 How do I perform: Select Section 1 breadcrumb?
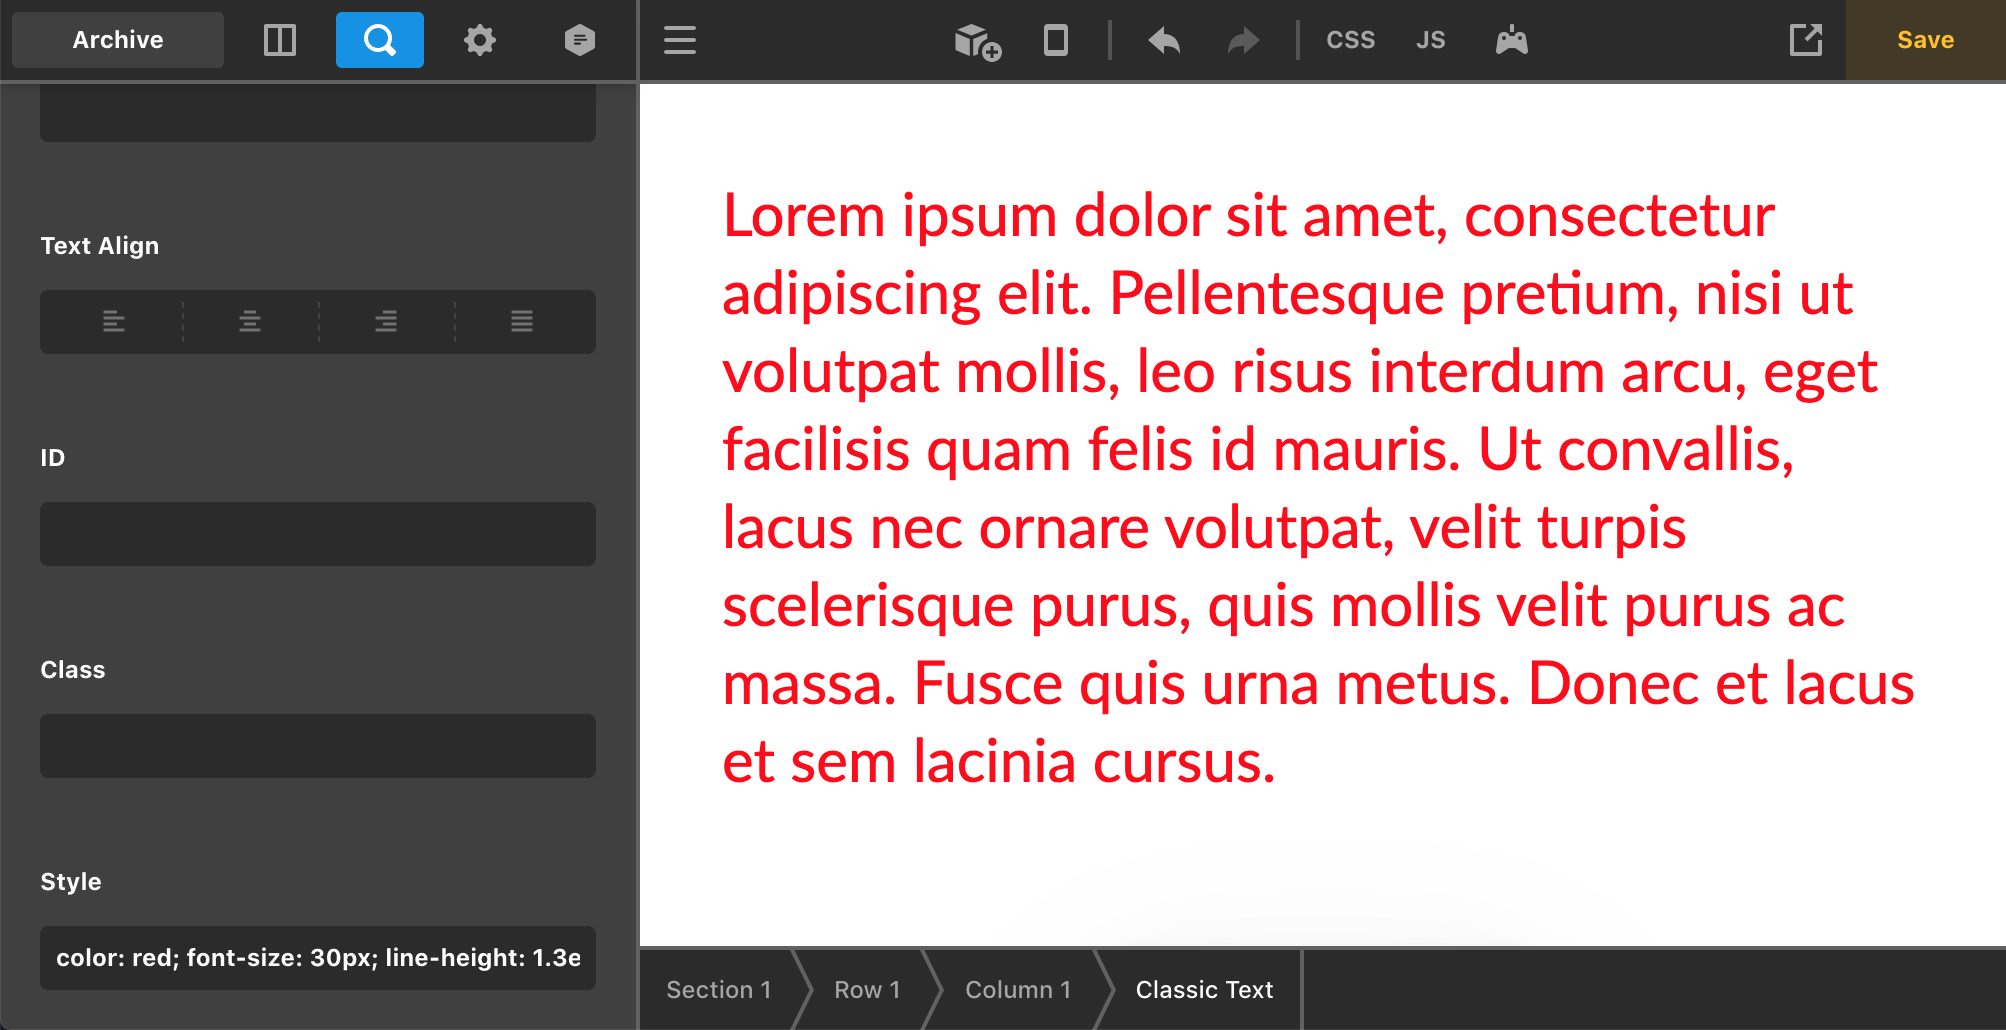pyautogui.click(x=719, y=990)
